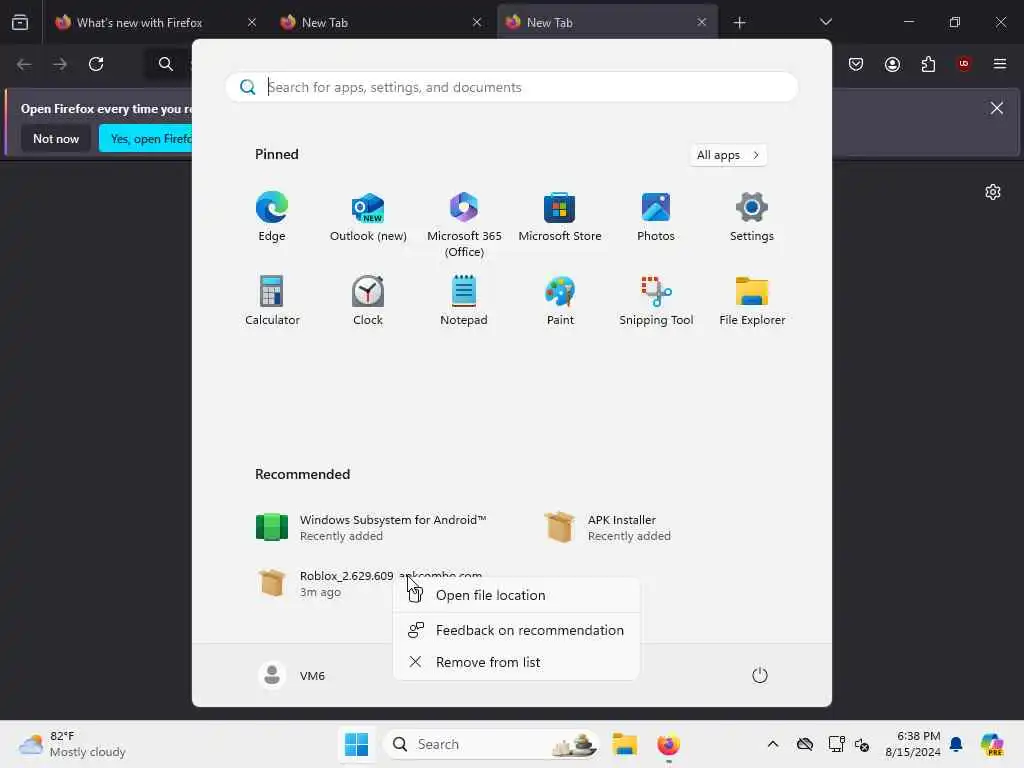Launch the Photos app

[x=656, y=217]
